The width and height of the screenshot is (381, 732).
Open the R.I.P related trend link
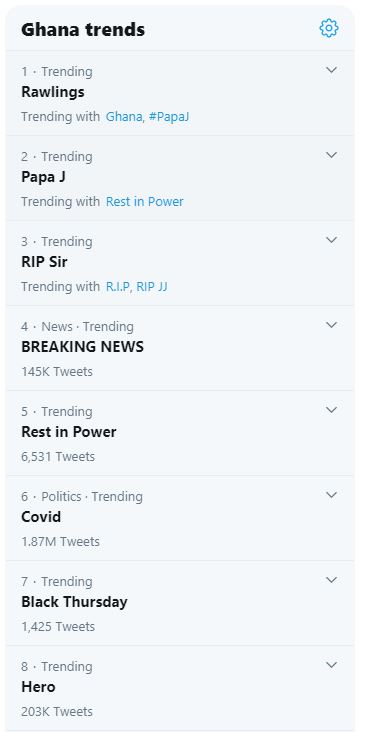(x=118, y=287)
